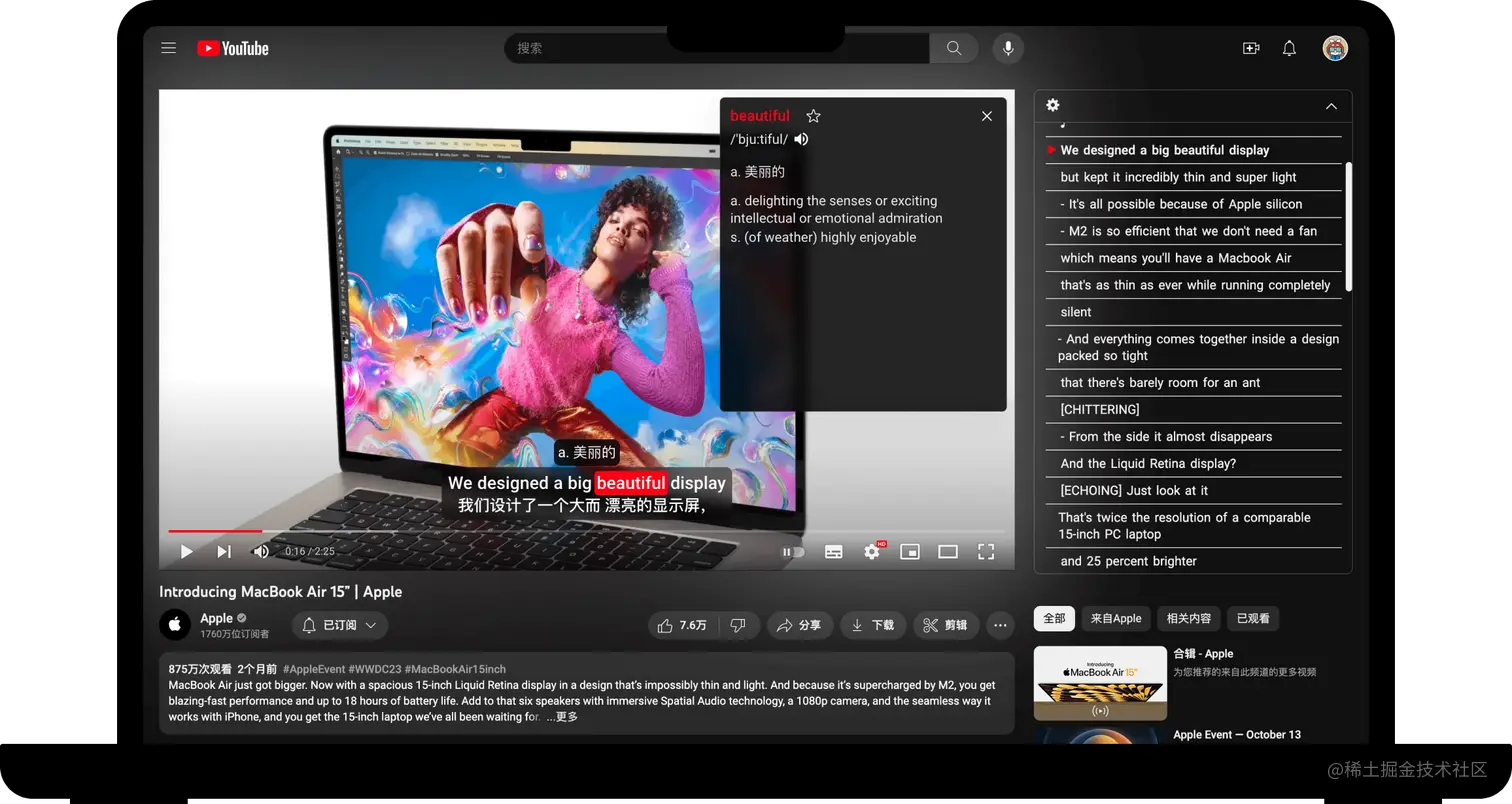Open the #MacBookAir15inch hashtag
This screenshot has height=804, width=1512.
coord(455,669)
